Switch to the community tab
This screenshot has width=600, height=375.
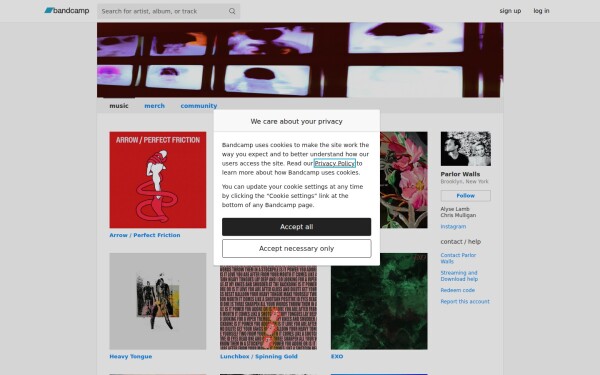199,106
